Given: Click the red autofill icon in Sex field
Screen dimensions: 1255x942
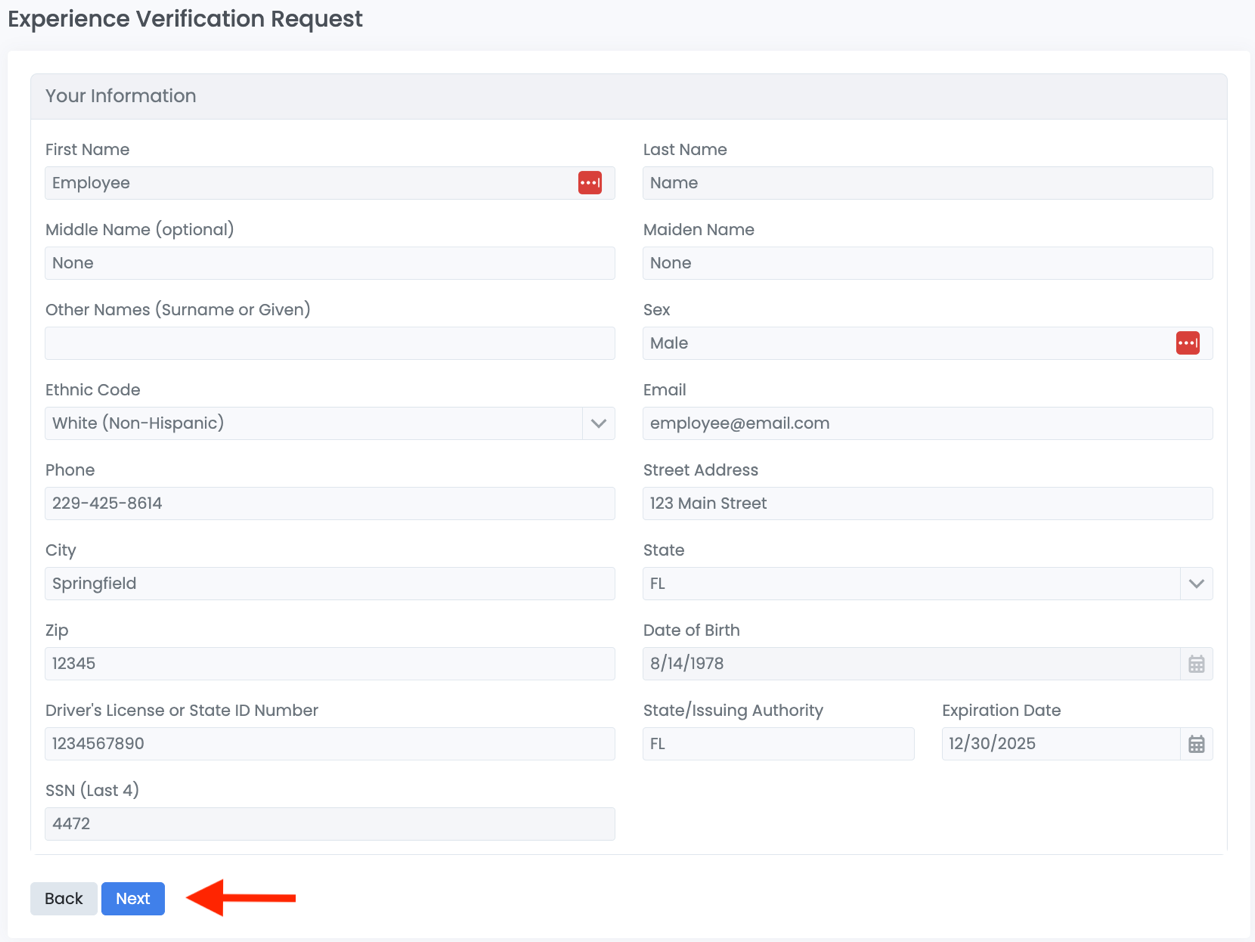Looking at the screenshot, I should coord(1188,343).
